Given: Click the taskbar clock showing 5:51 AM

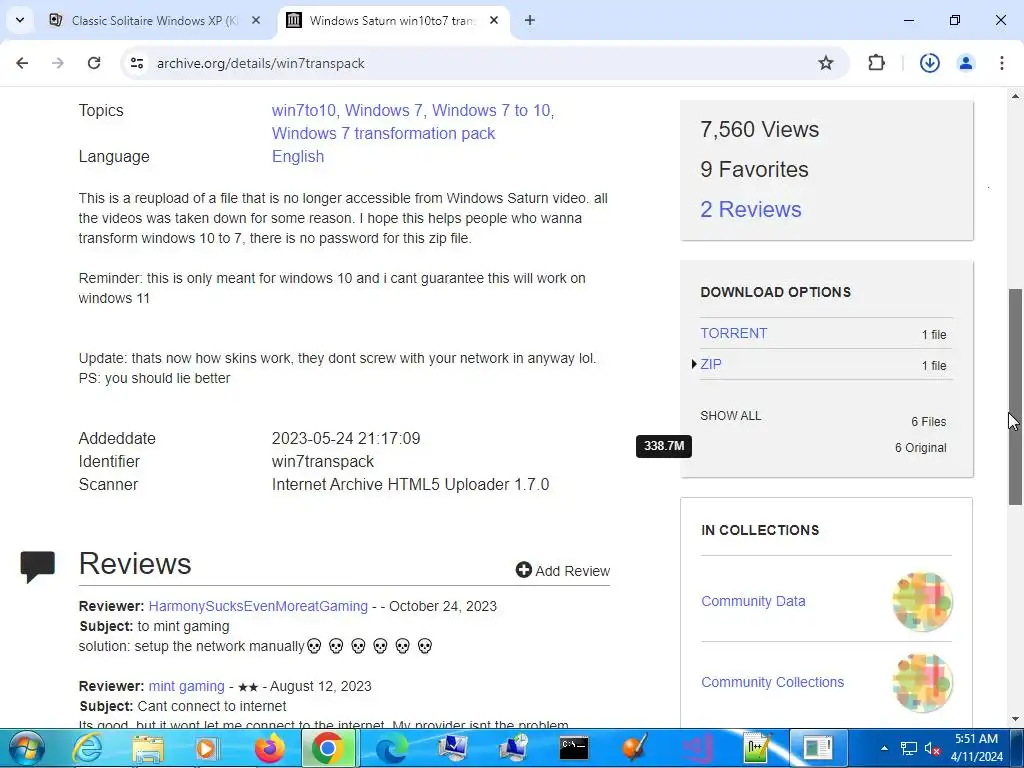Looking at the screenshot, I should click(x=976, y=748).
